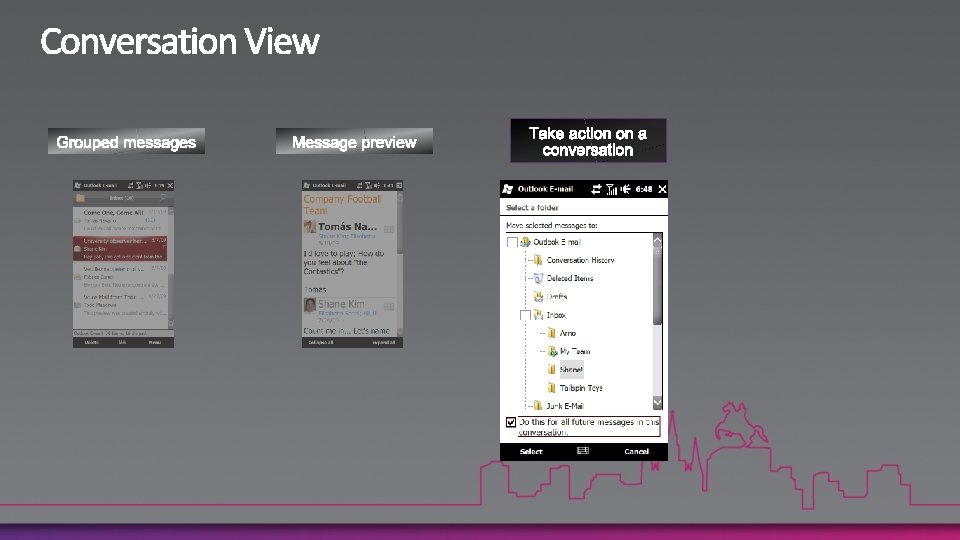Select the Amo subfolder

568,333
